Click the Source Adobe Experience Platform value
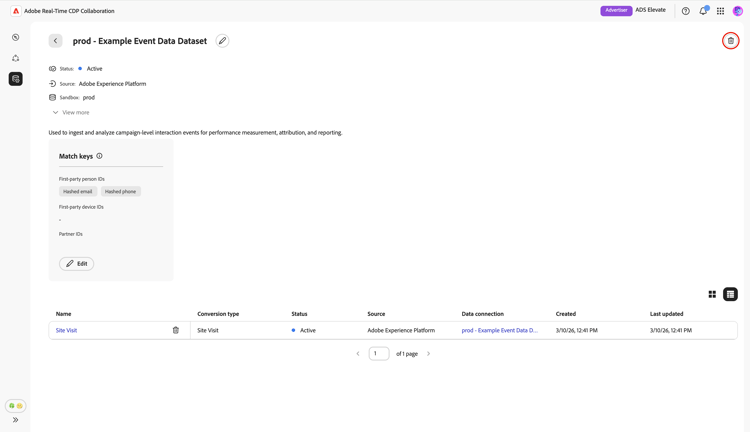 (112, 84)
